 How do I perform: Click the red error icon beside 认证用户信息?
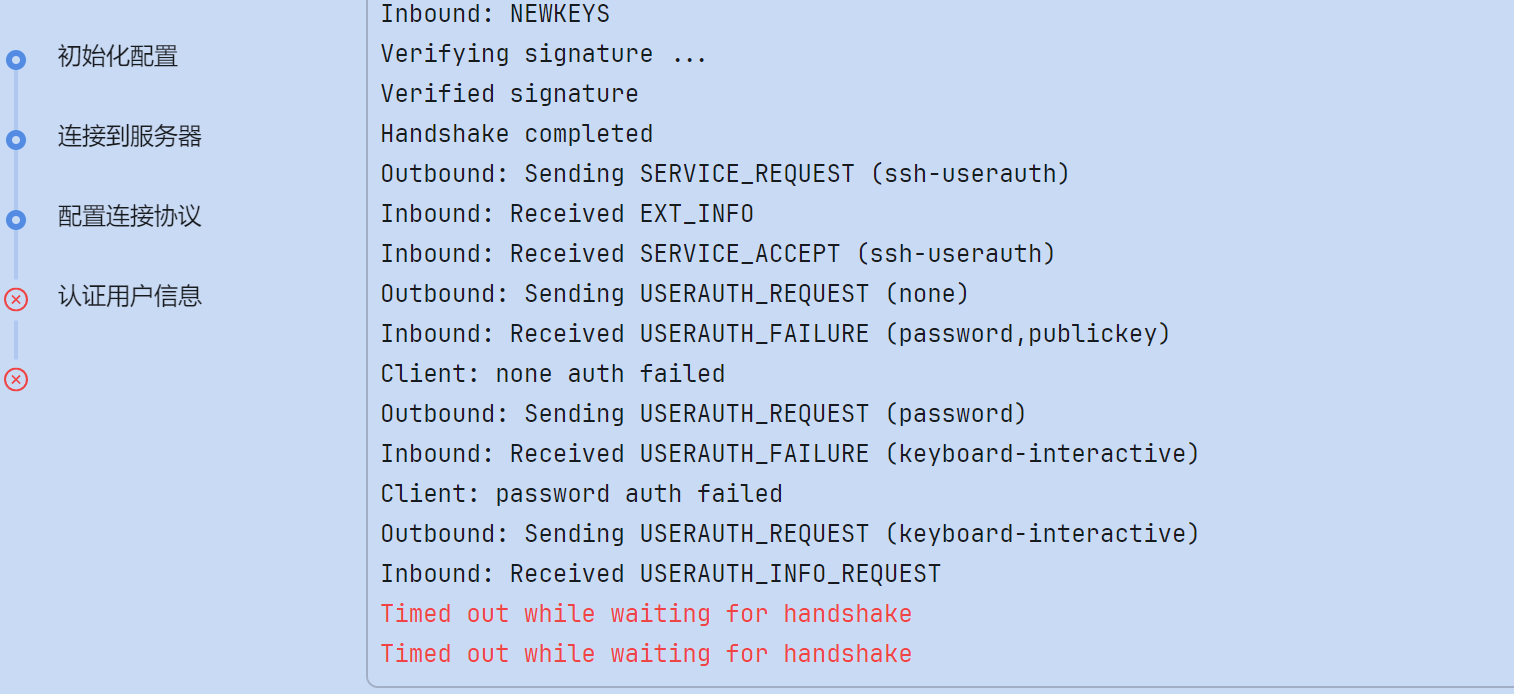(x=16, y=299)
